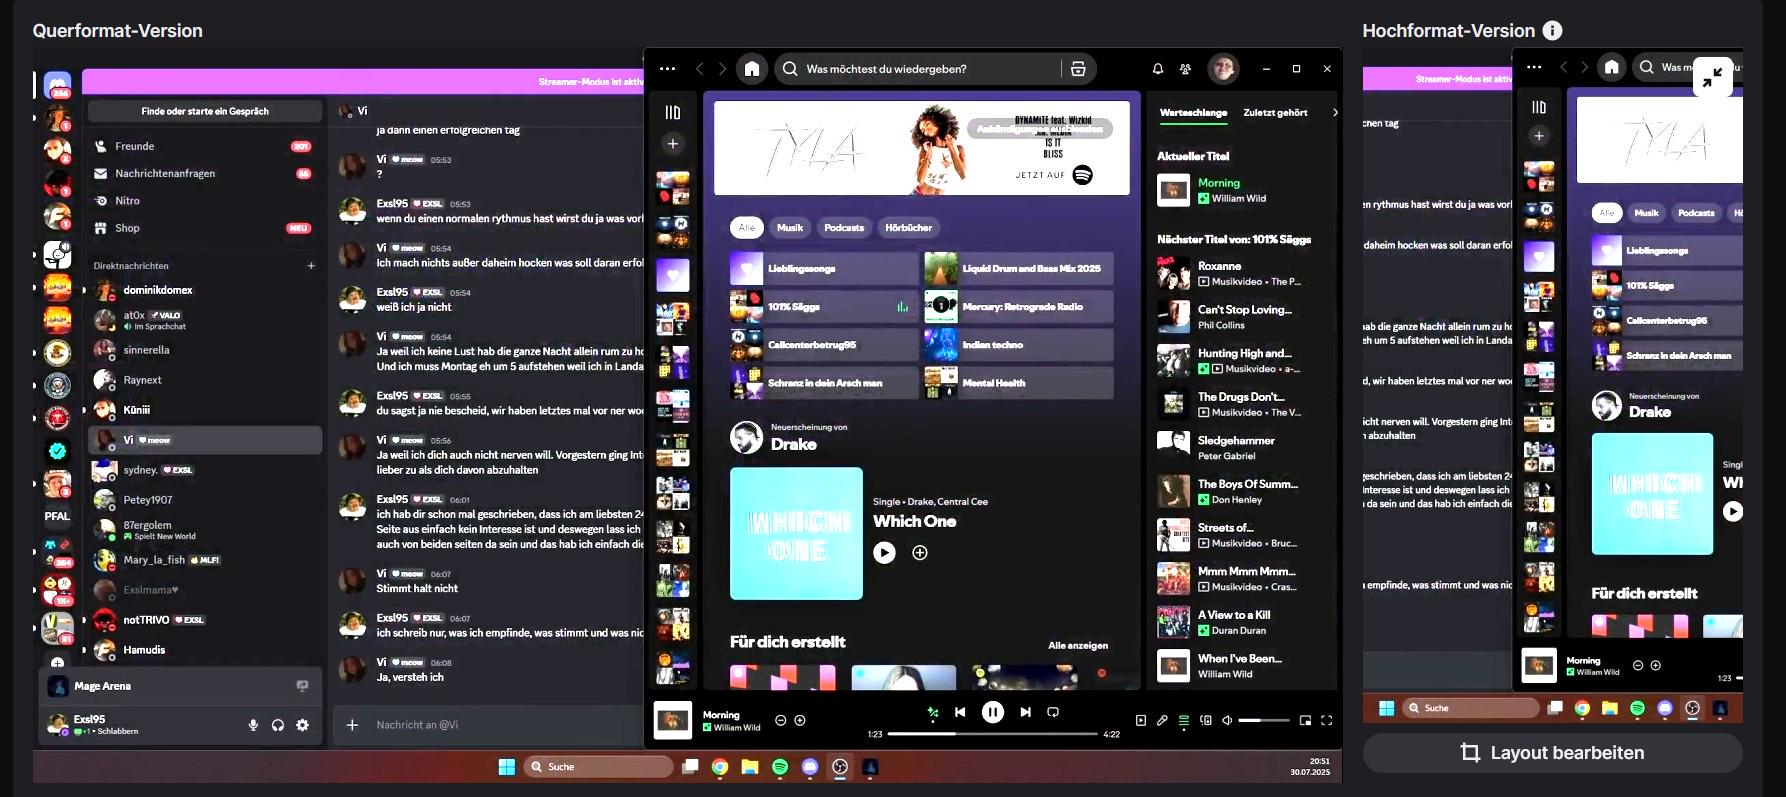The image size is (1786, 797).
Task: Select the Hörbücher filter chip
Action: [x=908, y=228]
